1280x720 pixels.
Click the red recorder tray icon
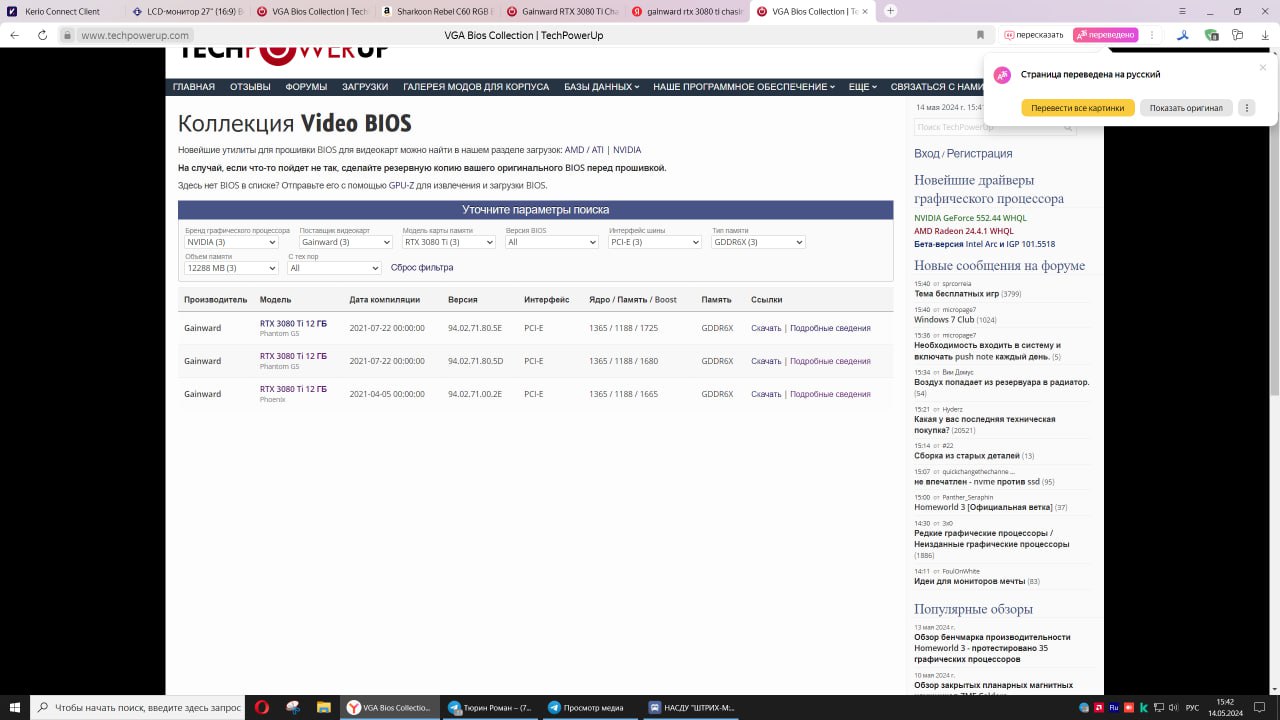[x=1128, y=707]
